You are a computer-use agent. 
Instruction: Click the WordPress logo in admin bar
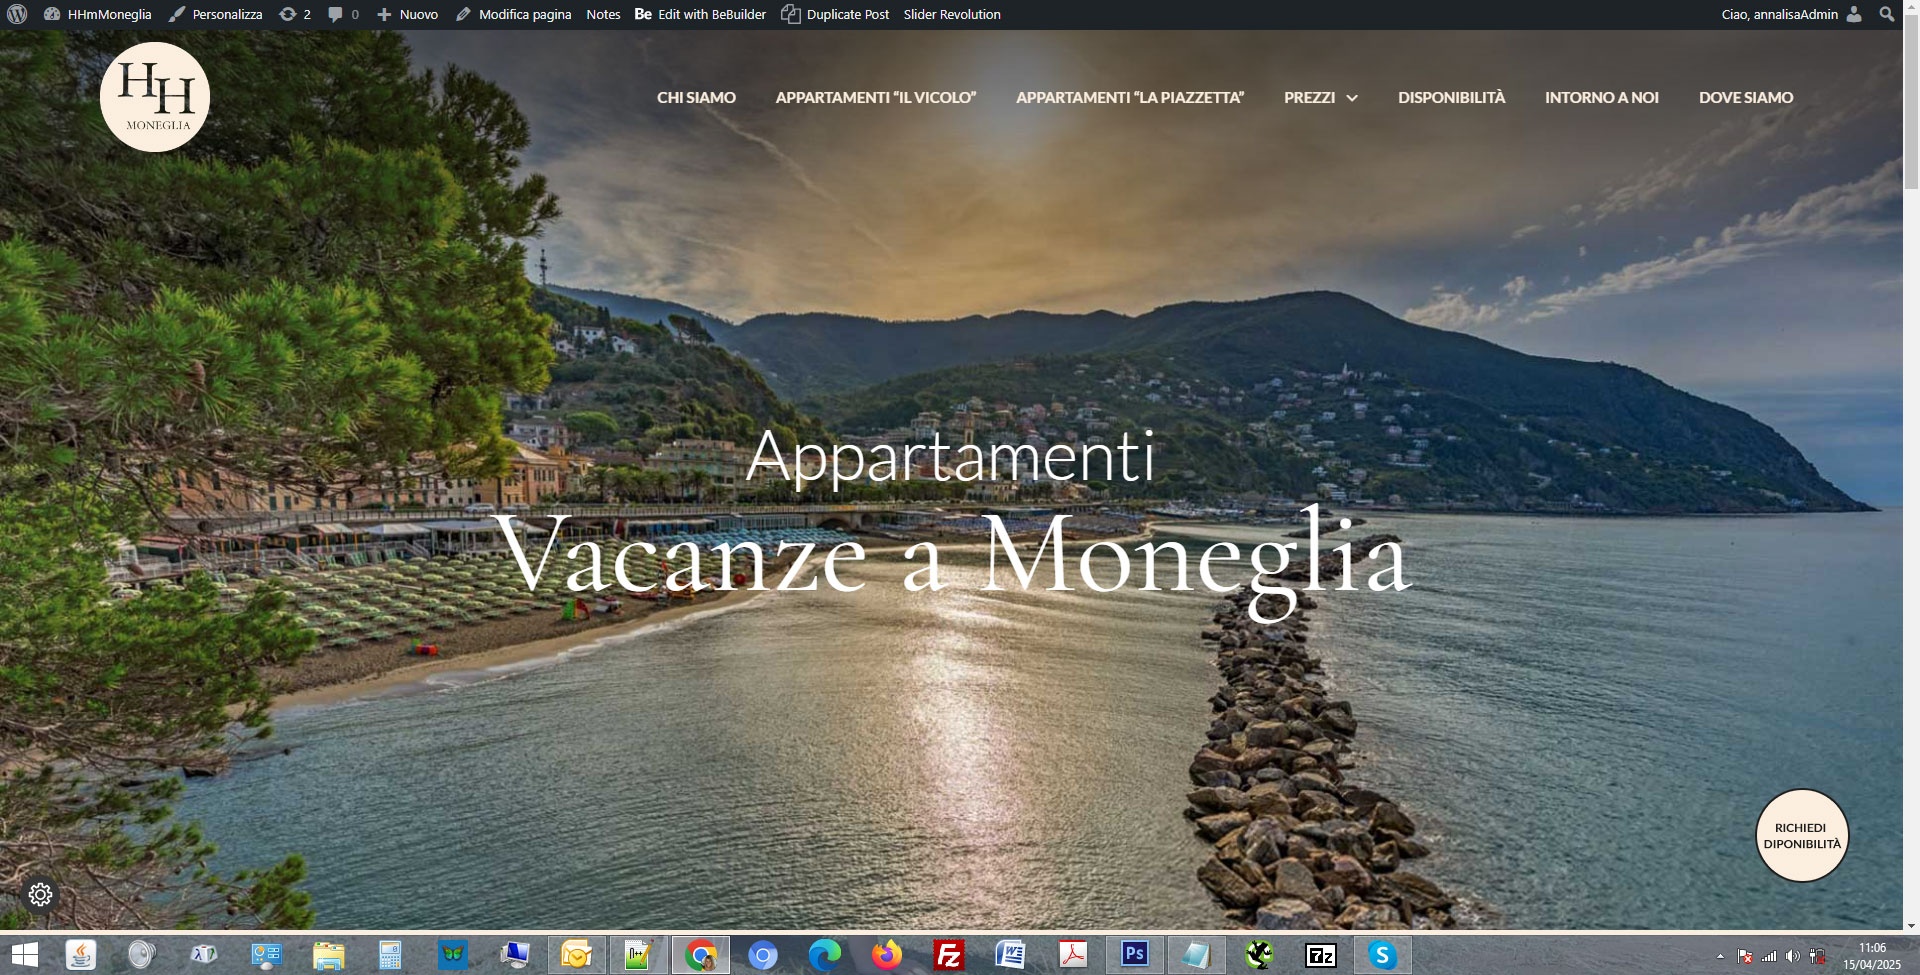point(17,14)
